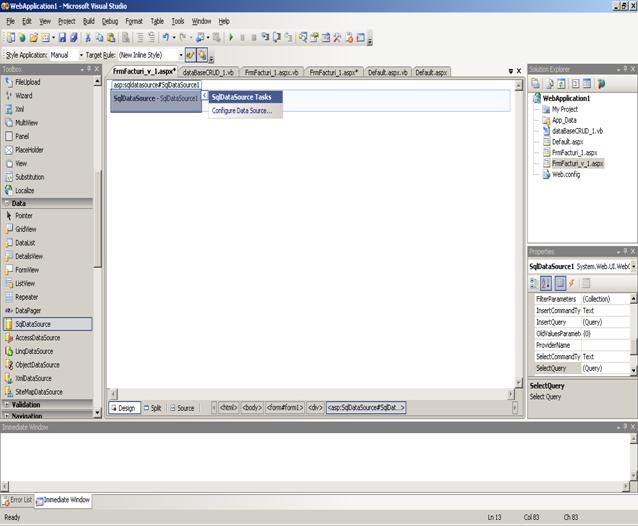Click Properties alphabetical sort icon
The height and width of the screenshot is (526, 638).
[x=546, y=283]
